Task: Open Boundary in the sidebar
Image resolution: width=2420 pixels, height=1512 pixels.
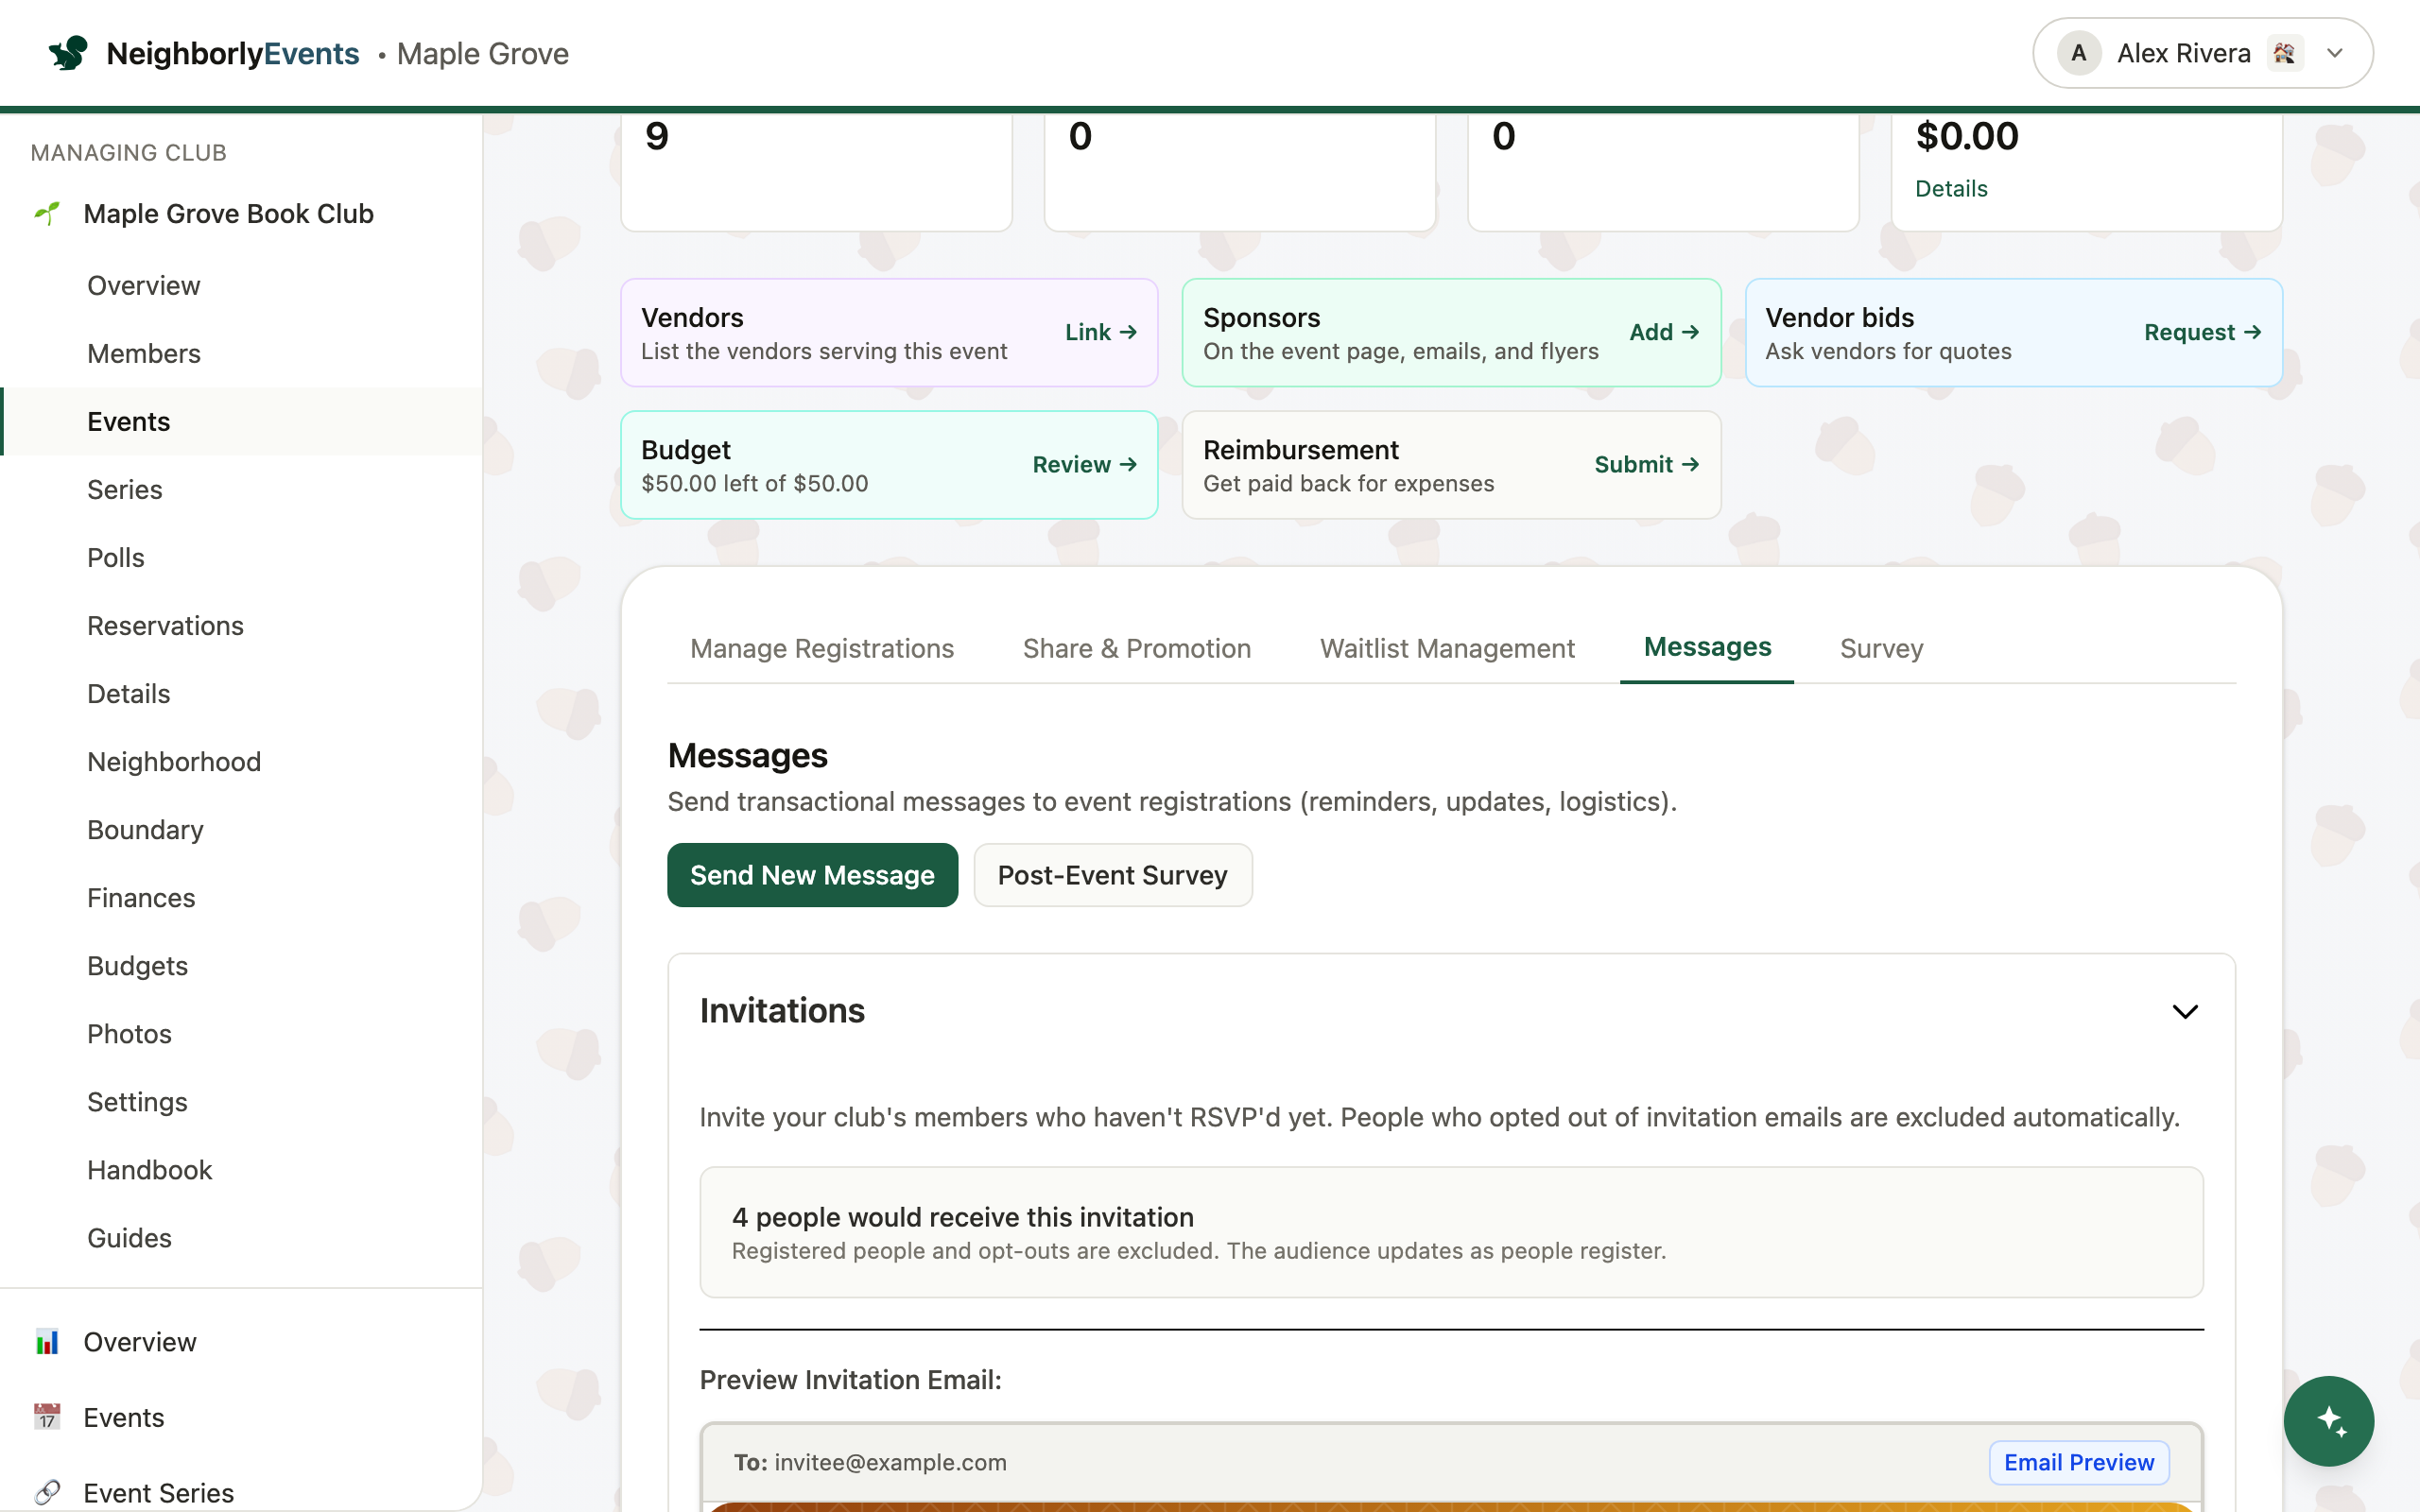Action: [241, 829]
